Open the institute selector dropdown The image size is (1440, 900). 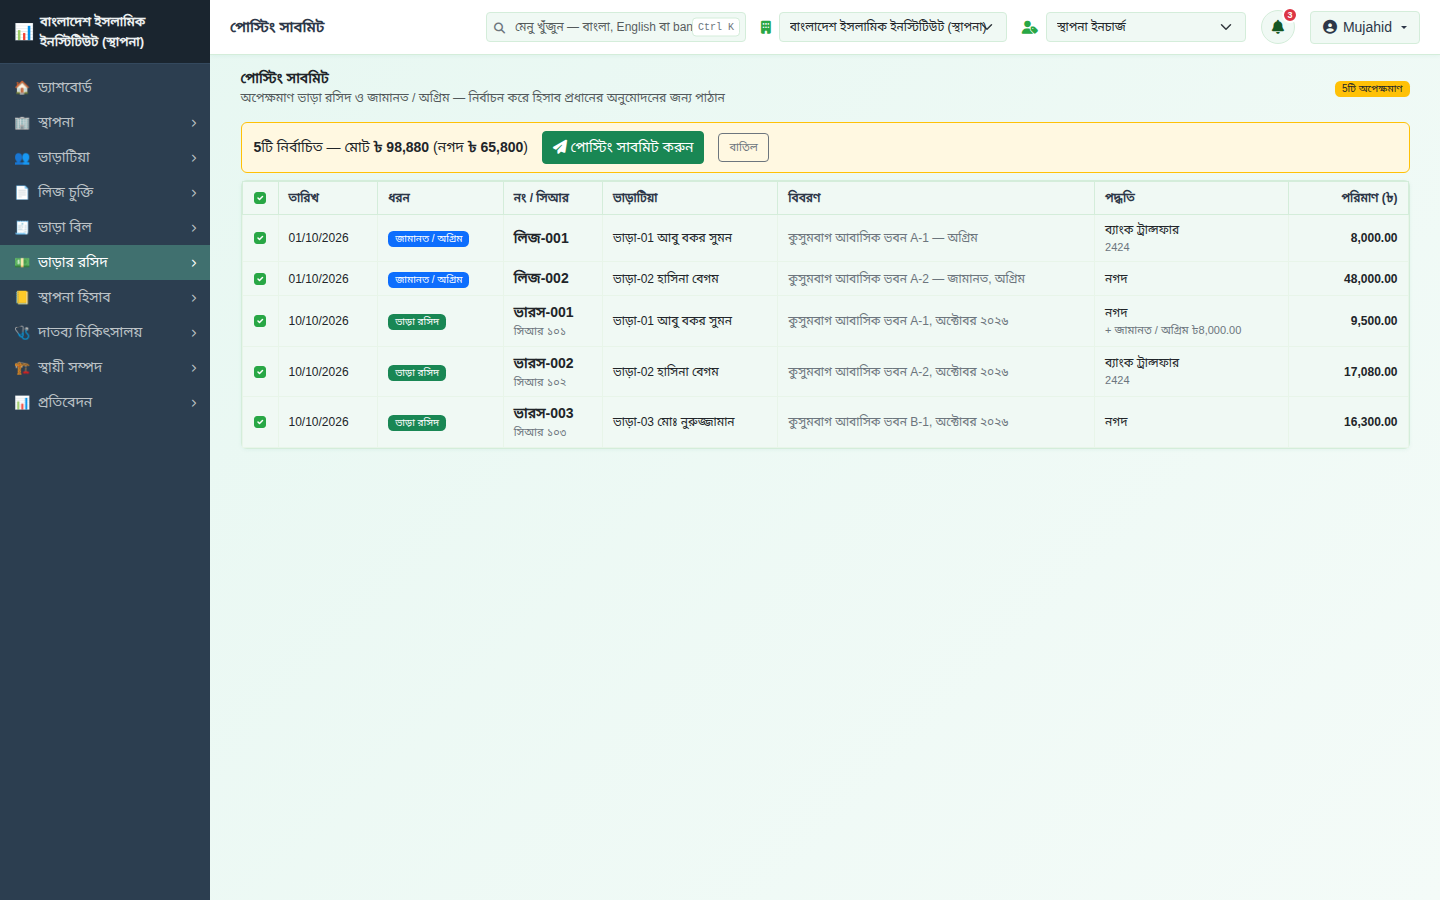point(893,27)
